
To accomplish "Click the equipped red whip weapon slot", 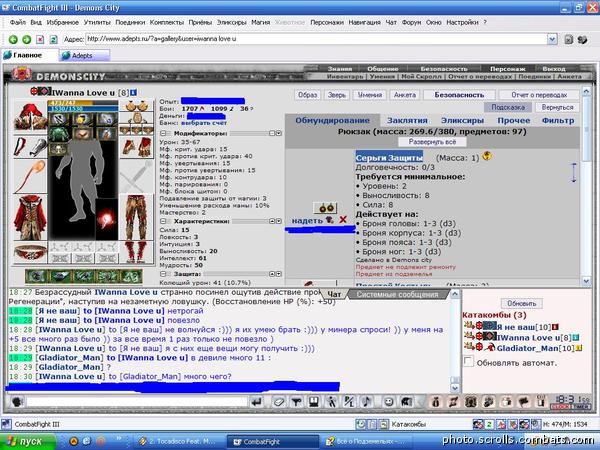I will tap(30, 177).
